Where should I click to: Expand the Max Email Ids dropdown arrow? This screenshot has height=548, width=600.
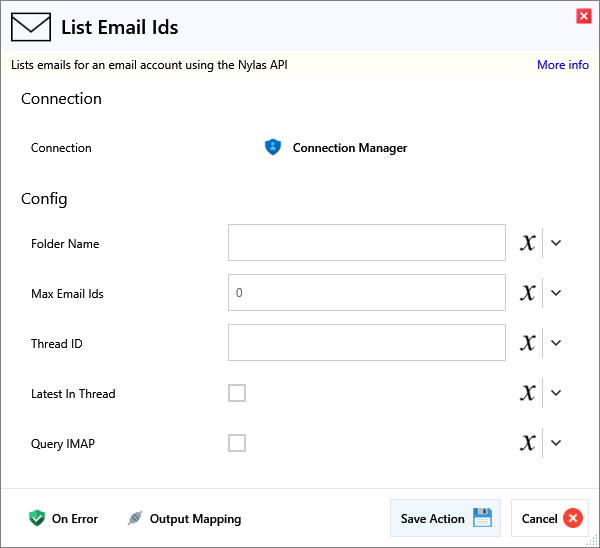pos(557,293)
